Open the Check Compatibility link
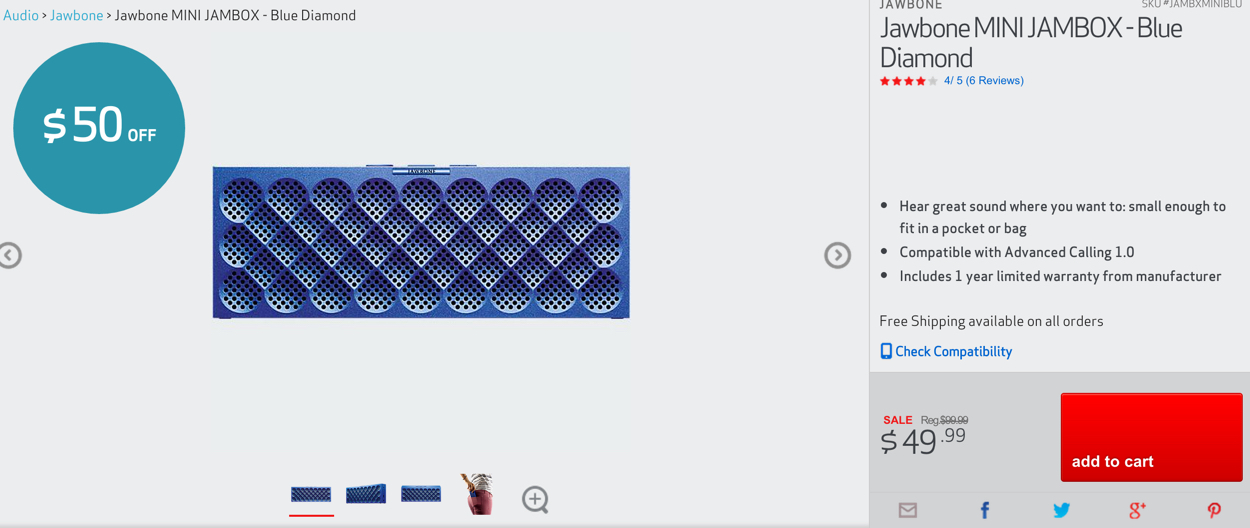The width and height of the screenshot is (1250, 528). (x=953, y=351)
